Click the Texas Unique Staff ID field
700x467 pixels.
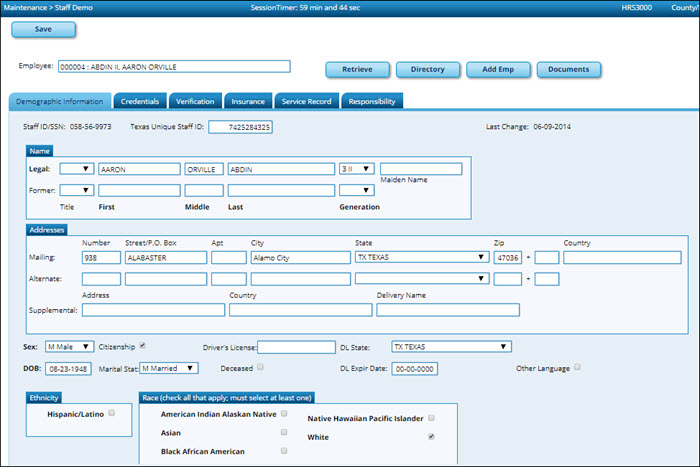[240, 127]
